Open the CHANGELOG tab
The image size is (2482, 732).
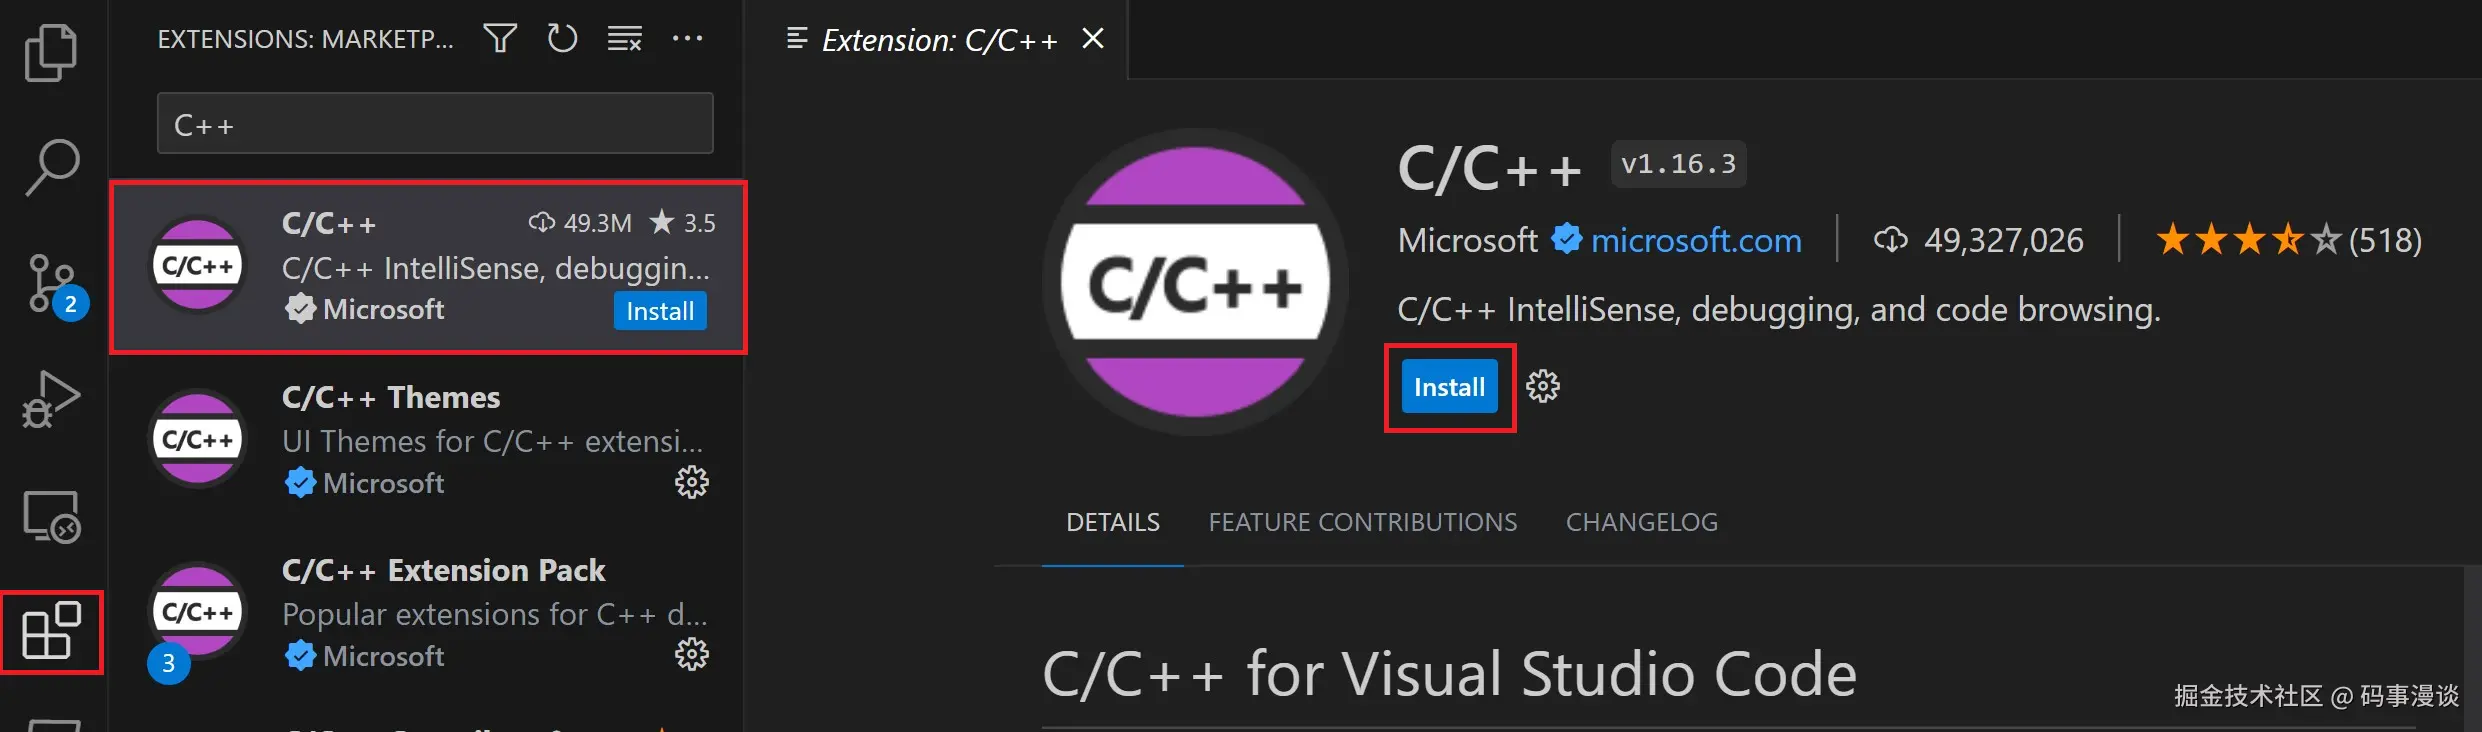pyautogui.click(x=1641, y=521)
